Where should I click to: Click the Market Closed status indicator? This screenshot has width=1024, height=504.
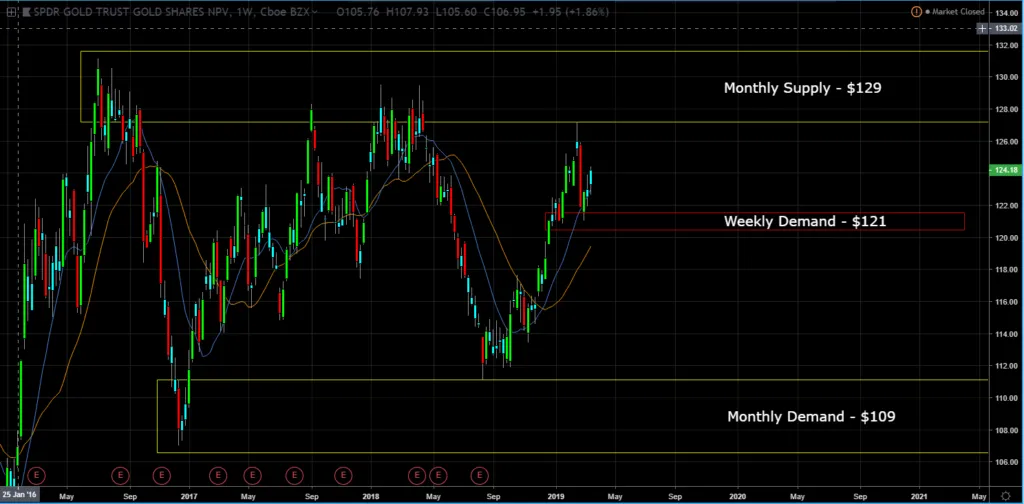click(x=955, y=11)
